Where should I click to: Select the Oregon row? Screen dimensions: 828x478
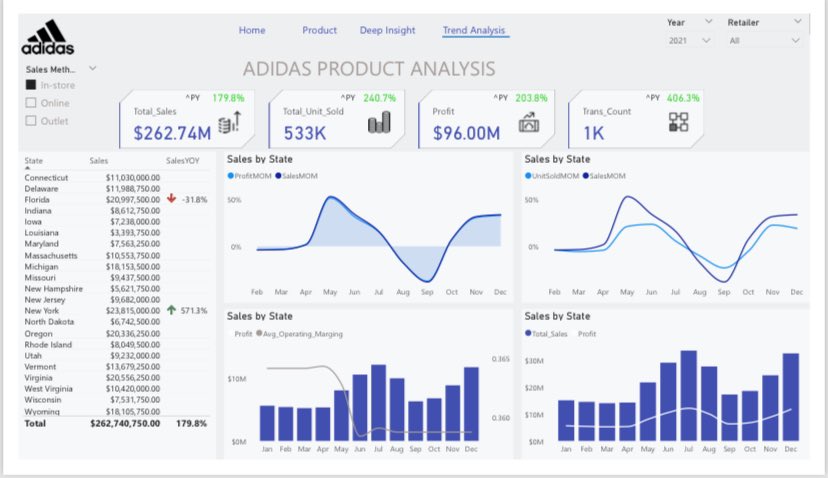tap(116, 334)
